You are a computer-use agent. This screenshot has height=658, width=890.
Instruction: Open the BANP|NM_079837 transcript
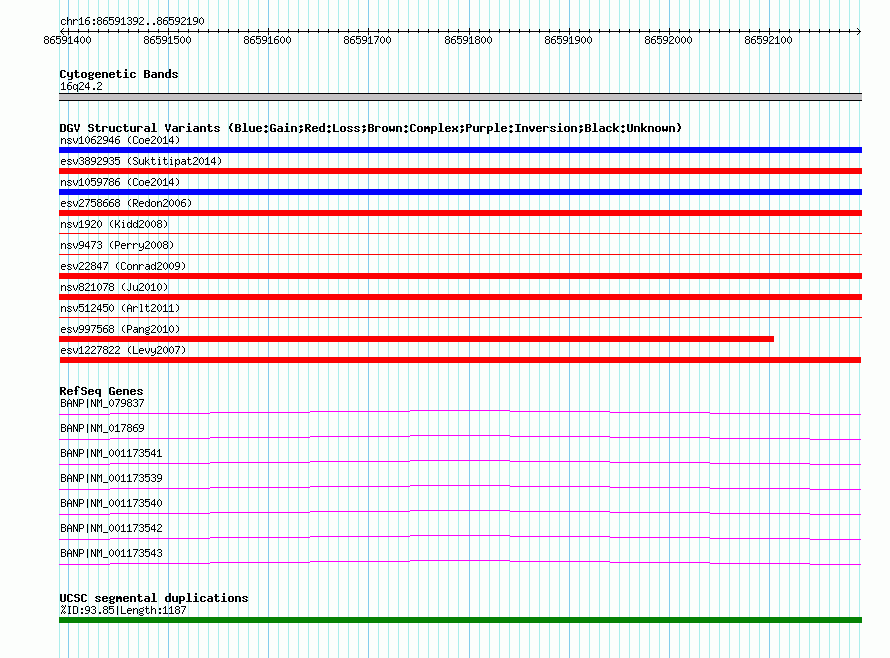102,403
